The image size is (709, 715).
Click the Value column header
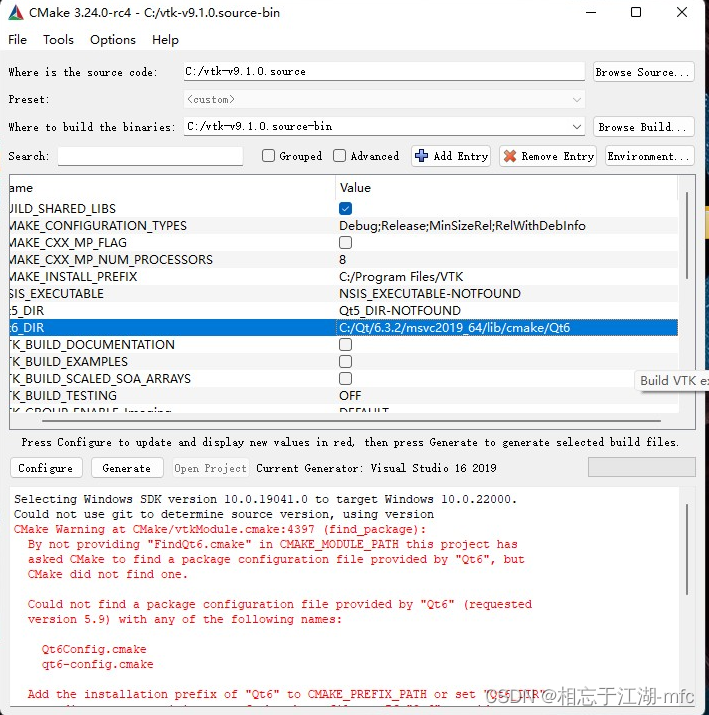point(355,188)
